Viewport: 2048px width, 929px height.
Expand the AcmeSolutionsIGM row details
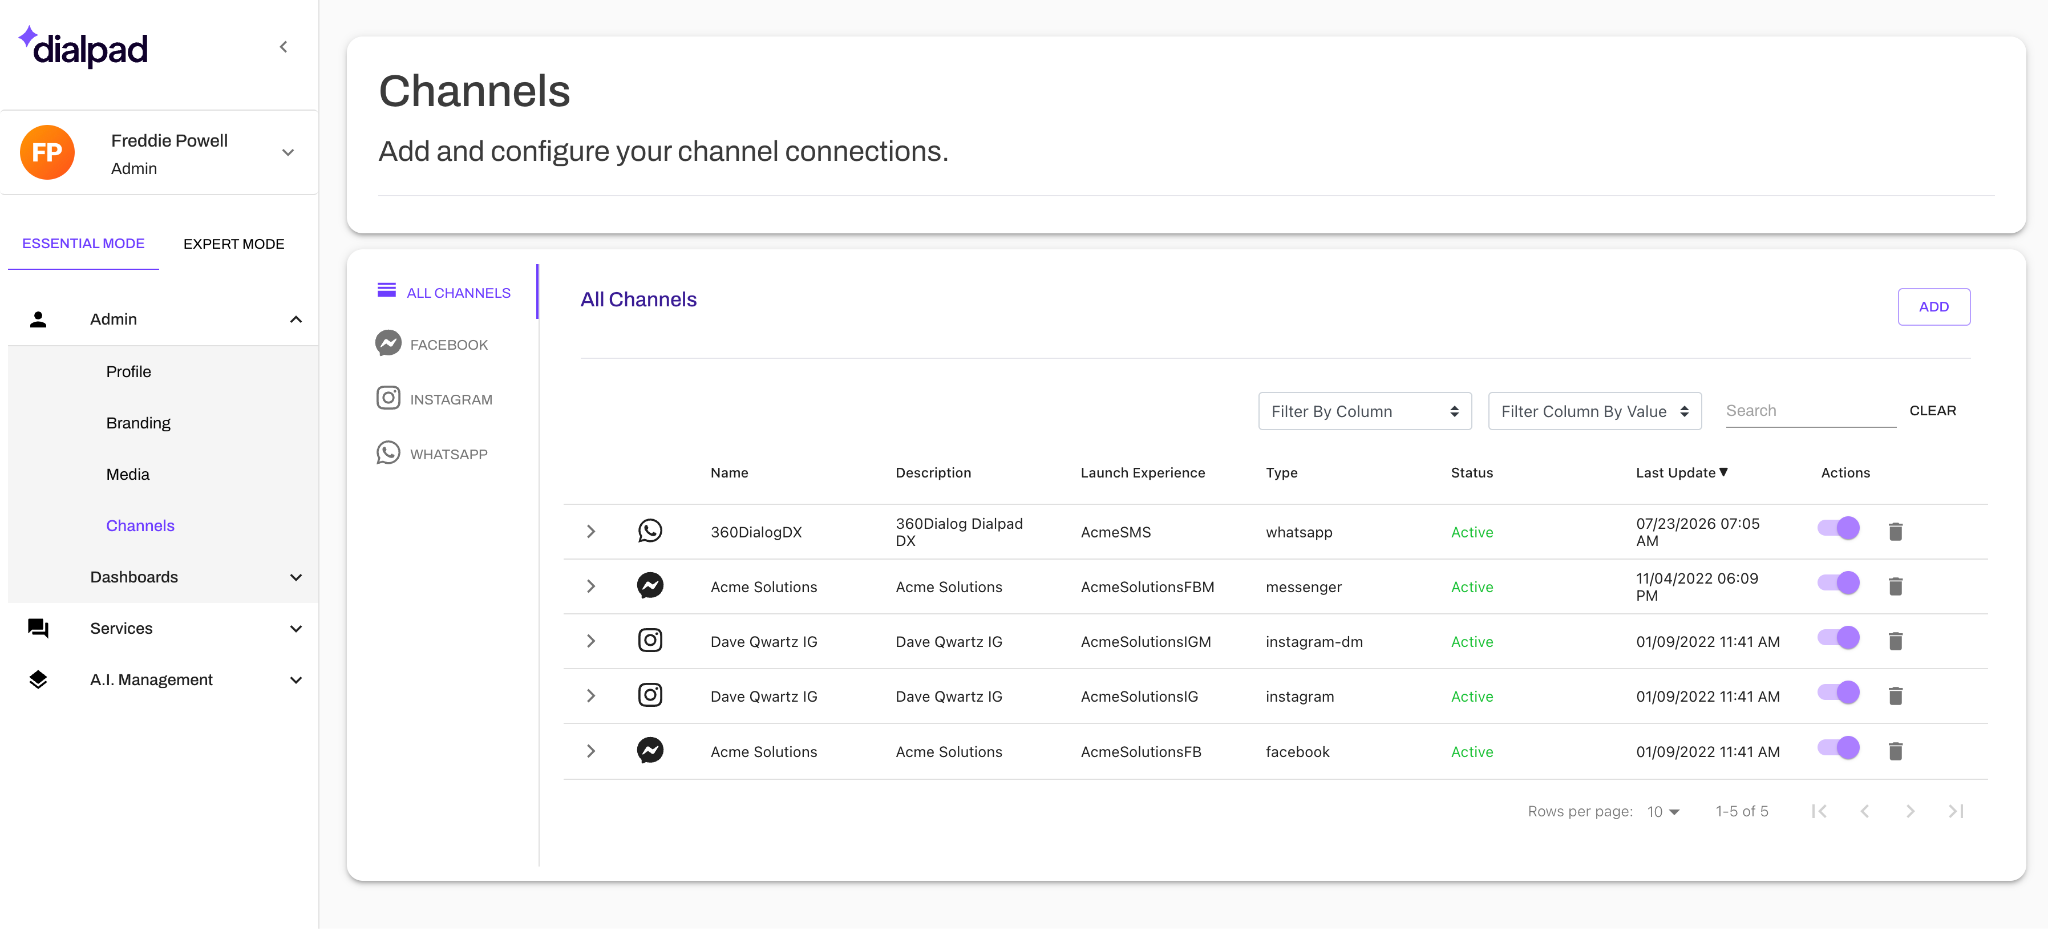point(591,641)
